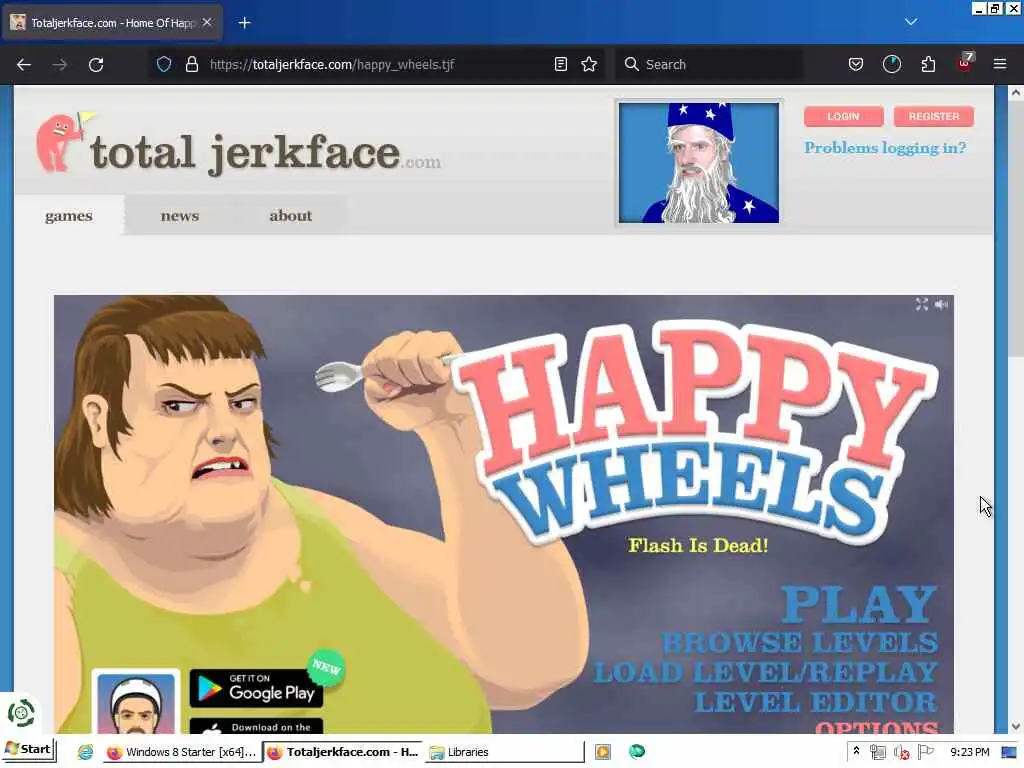Select the news navigation tab
Image resolution: width=1024 pixels, height=768 pixels.
coord(180,216)
